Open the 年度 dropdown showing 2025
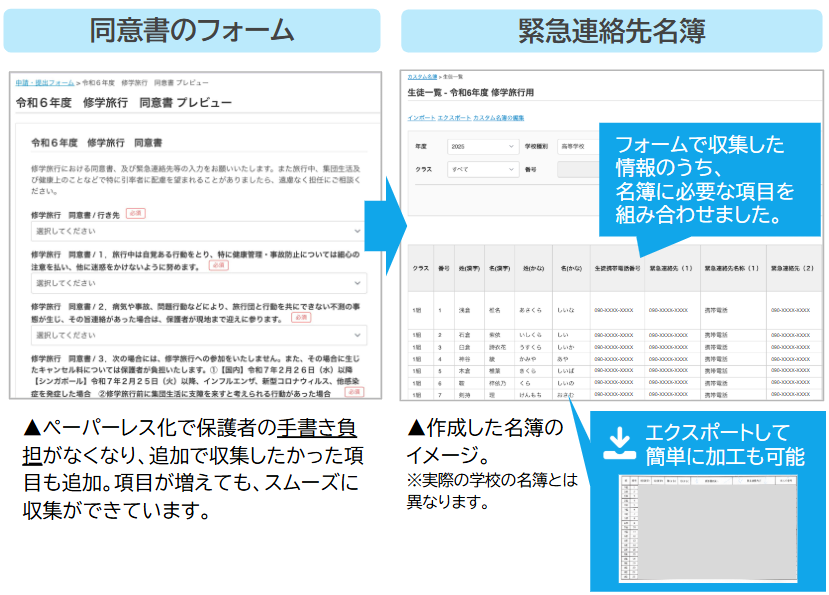 coord(483,147)
